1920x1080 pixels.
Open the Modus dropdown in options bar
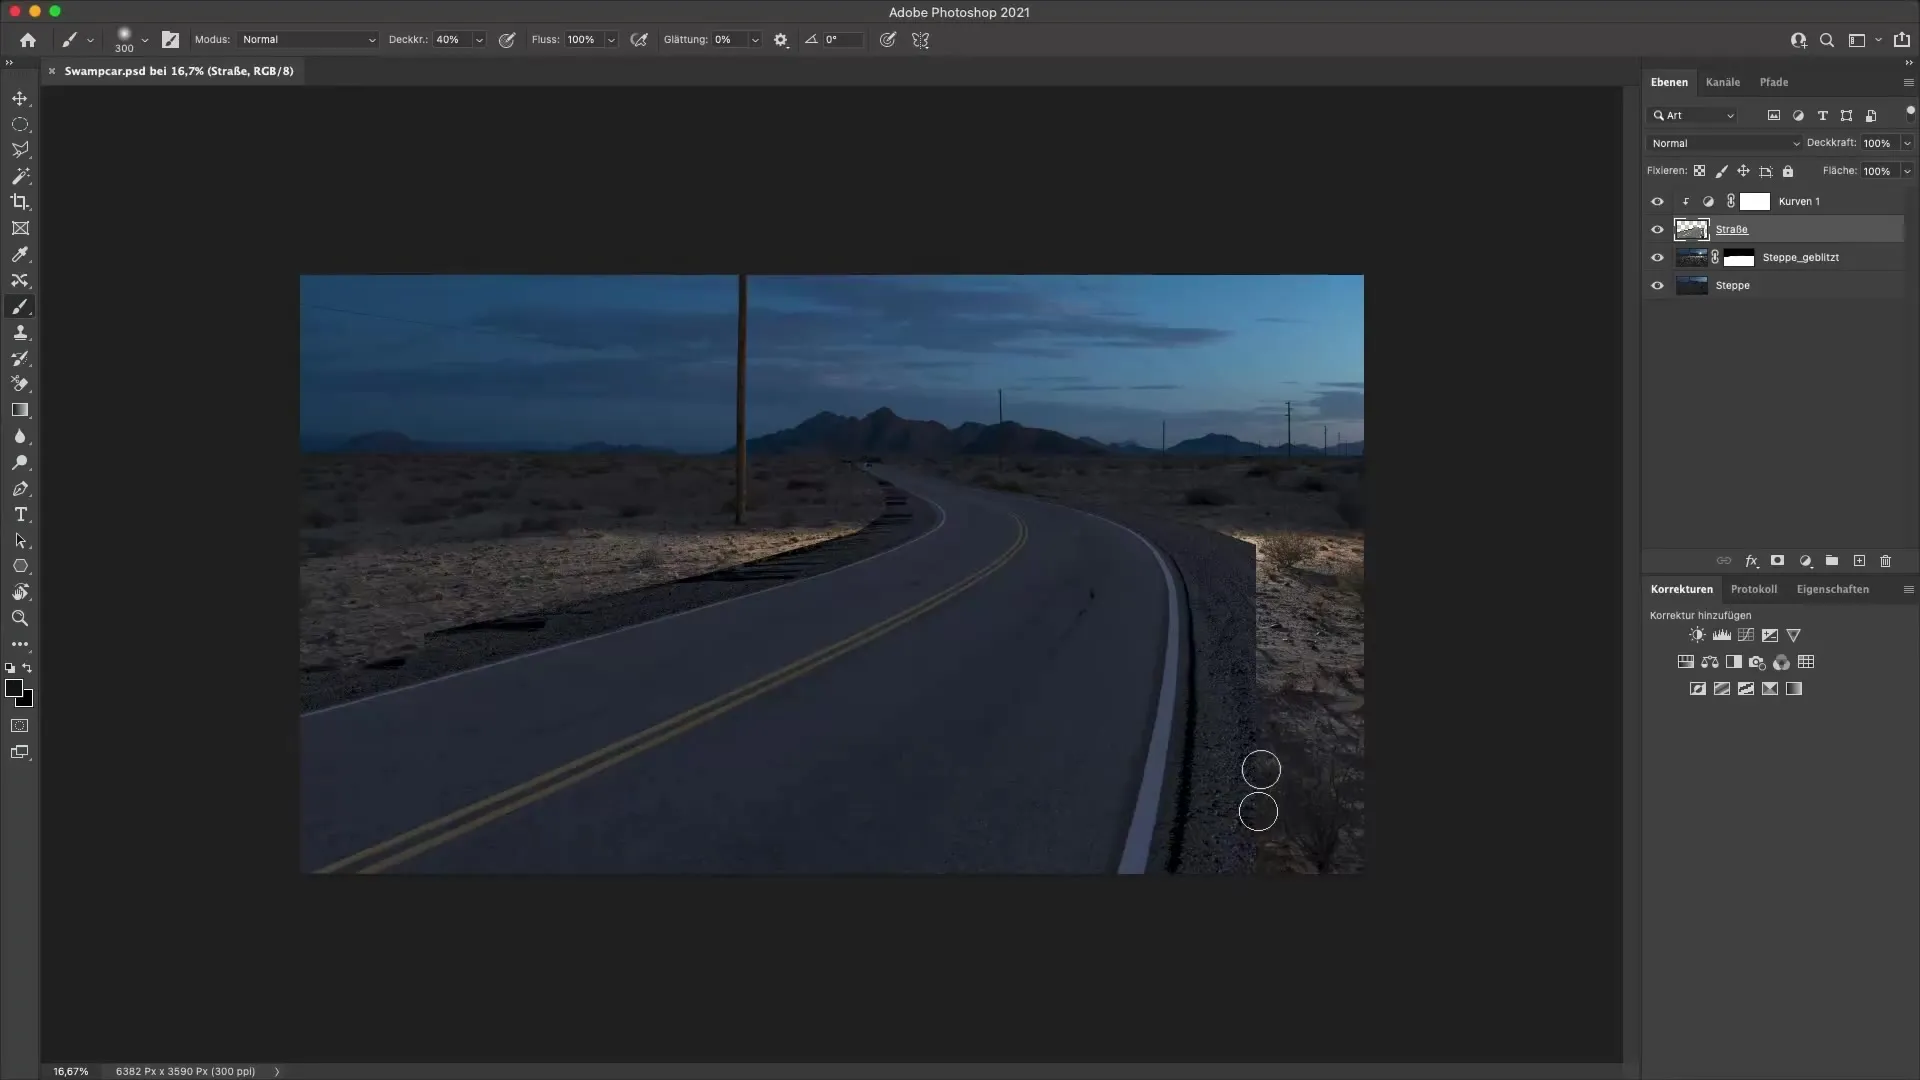pyautogui.click(x=306, y=40)
